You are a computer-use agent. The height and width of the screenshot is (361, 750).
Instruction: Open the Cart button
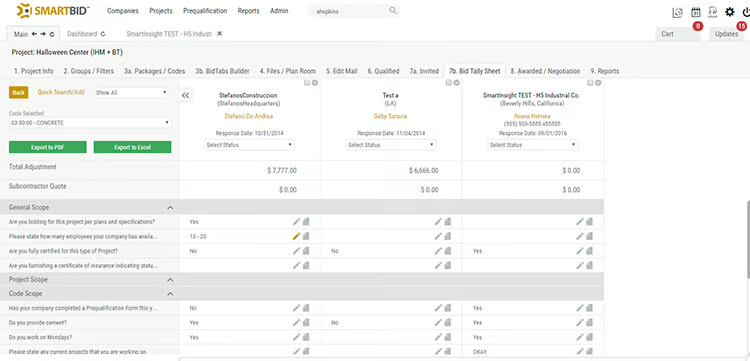coord(677,34)
